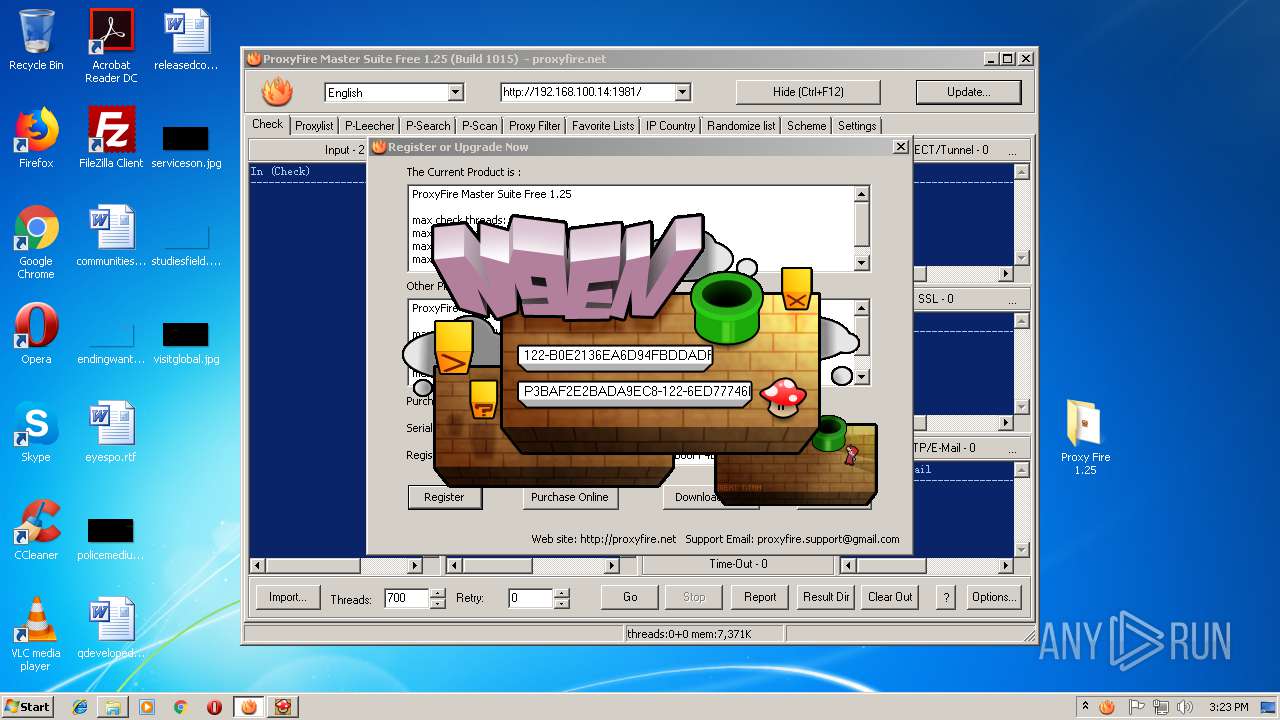Open the Randomize list tab

point(741,126)
